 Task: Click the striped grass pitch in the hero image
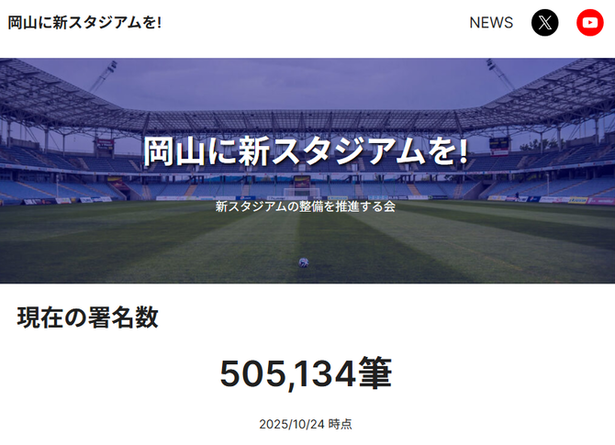[308, 241]
